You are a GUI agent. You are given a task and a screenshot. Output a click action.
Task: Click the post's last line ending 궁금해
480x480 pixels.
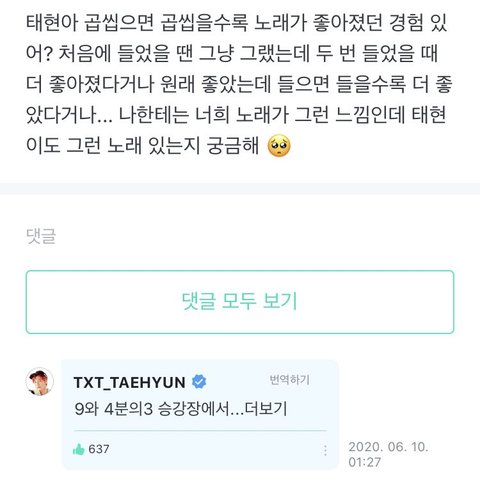pyautogui.click(x=143, y=146)
